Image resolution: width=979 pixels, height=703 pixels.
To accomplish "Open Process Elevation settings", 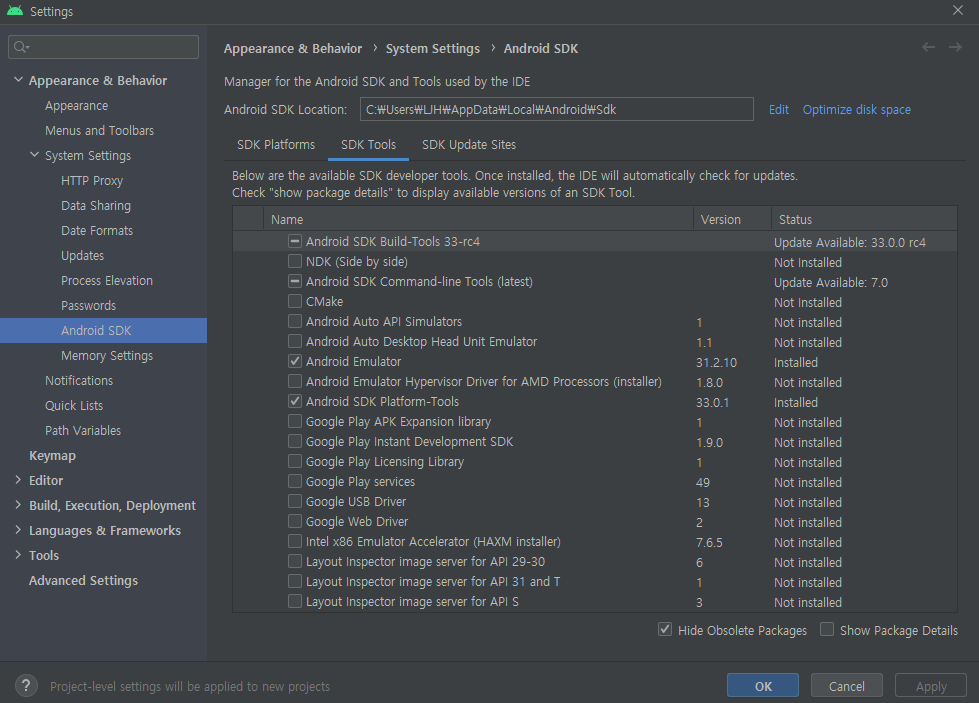I will click(x=107, y=280).
